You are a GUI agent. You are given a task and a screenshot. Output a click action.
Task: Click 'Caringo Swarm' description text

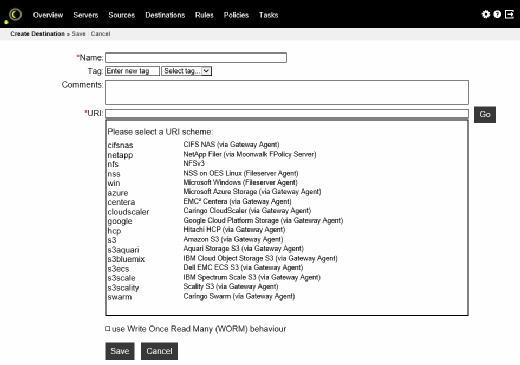[x=239, y=296]
